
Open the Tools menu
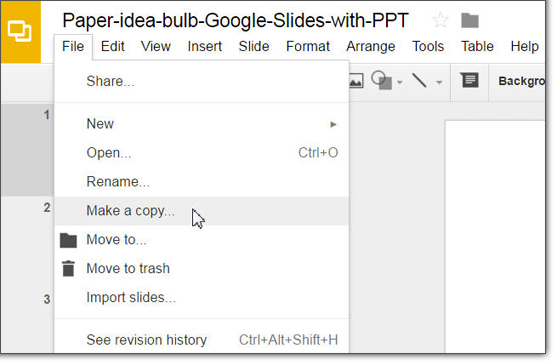tap(428, 46)
